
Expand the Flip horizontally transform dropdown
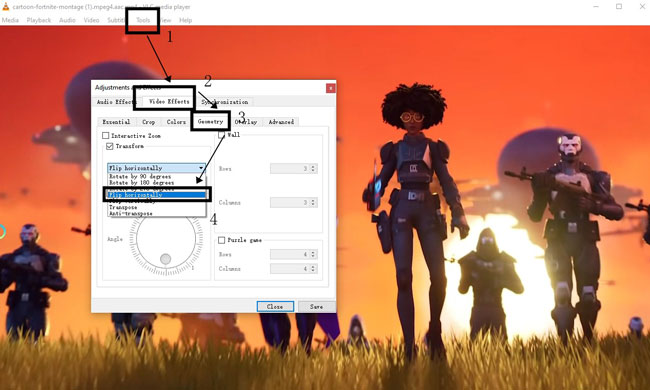point(156,168)
